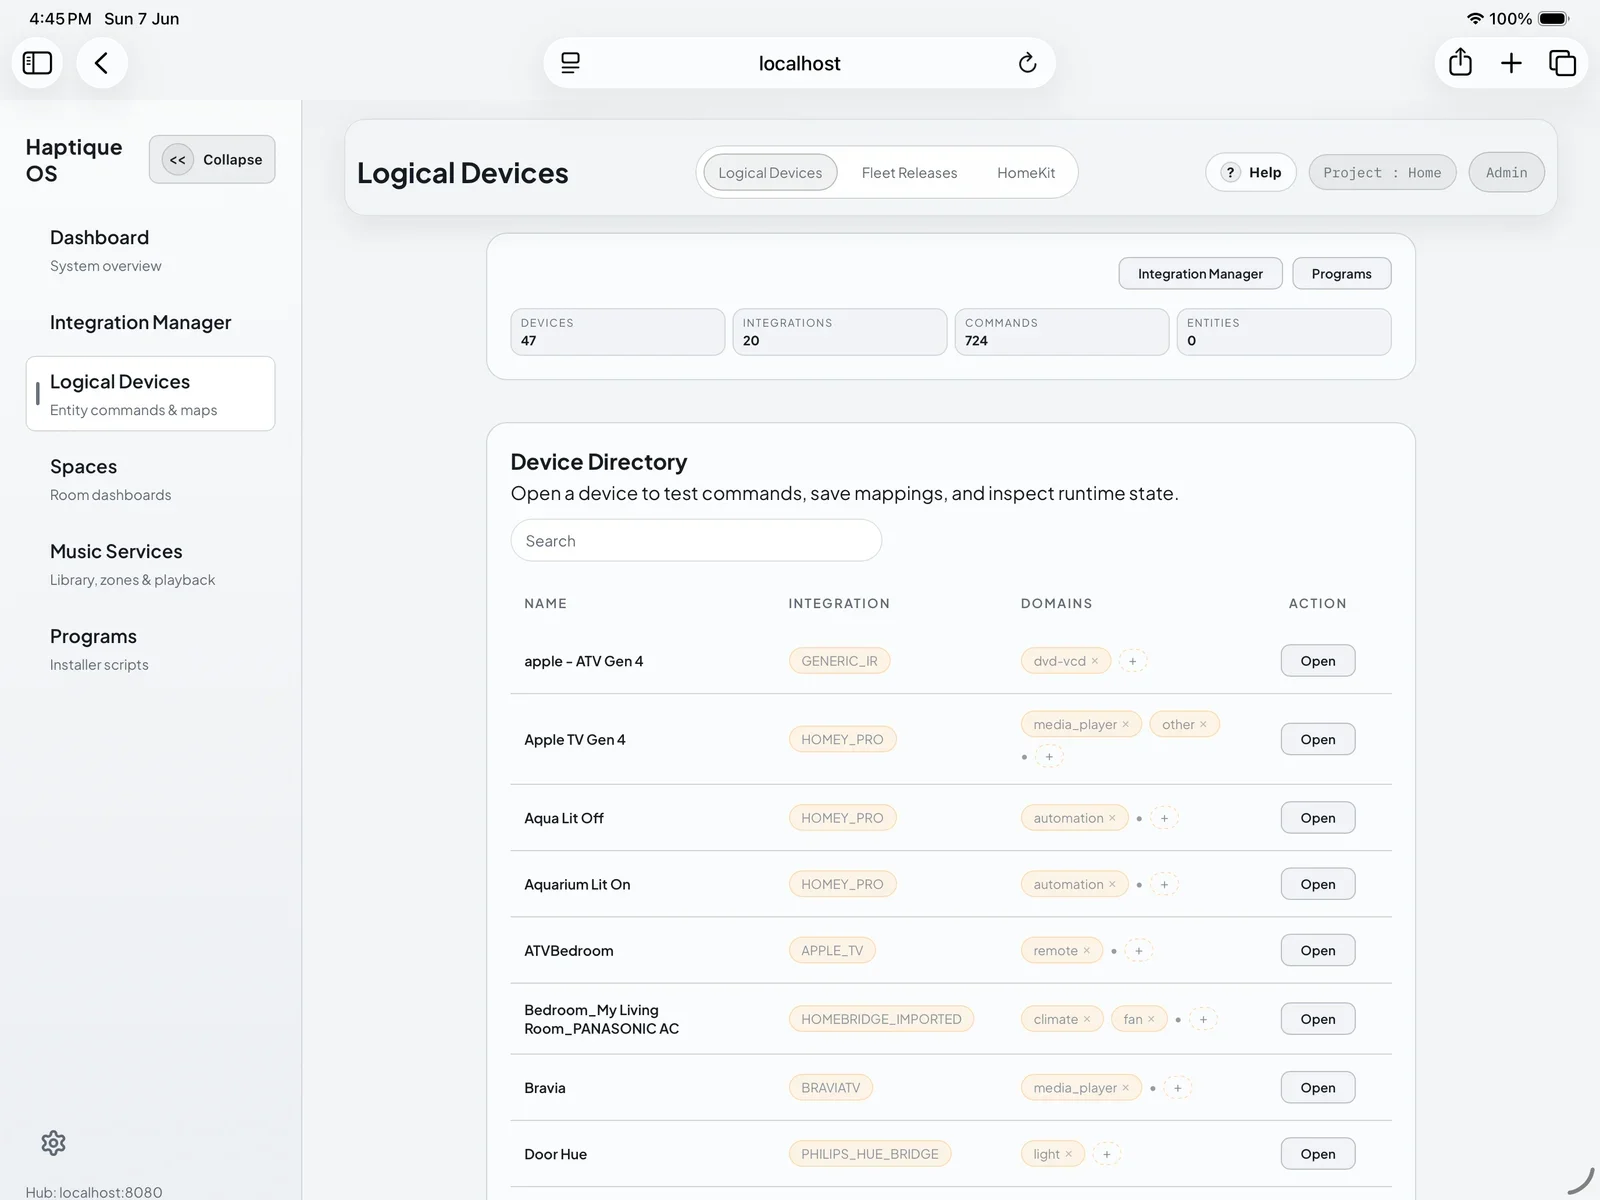Go to Spaces room dashboards

(x=150, y=479)
